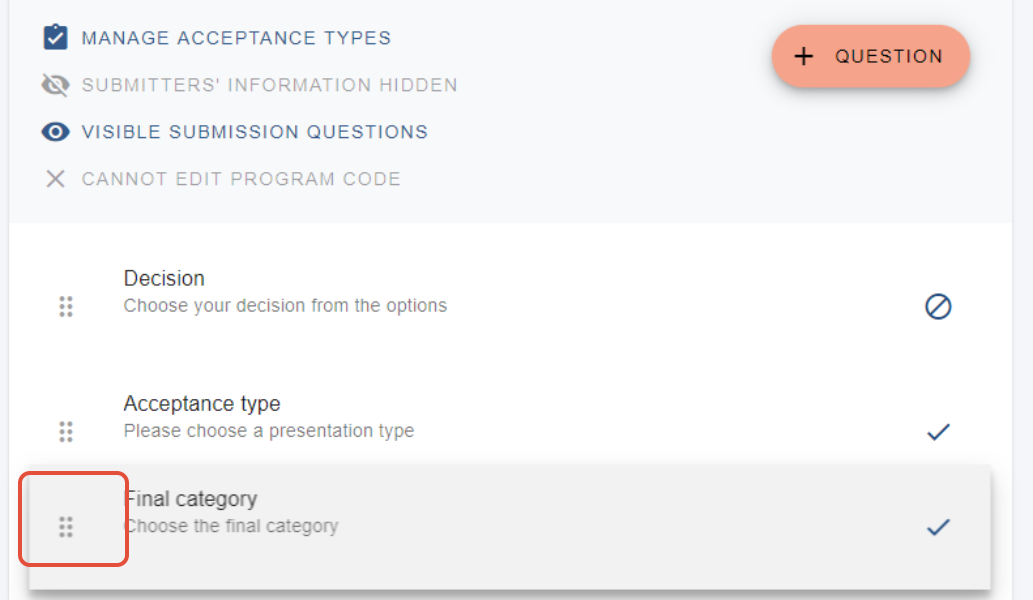Click the drag handle beside Acceptance Type
Screen dimensions: 1033x600
[x=66, y=431]
